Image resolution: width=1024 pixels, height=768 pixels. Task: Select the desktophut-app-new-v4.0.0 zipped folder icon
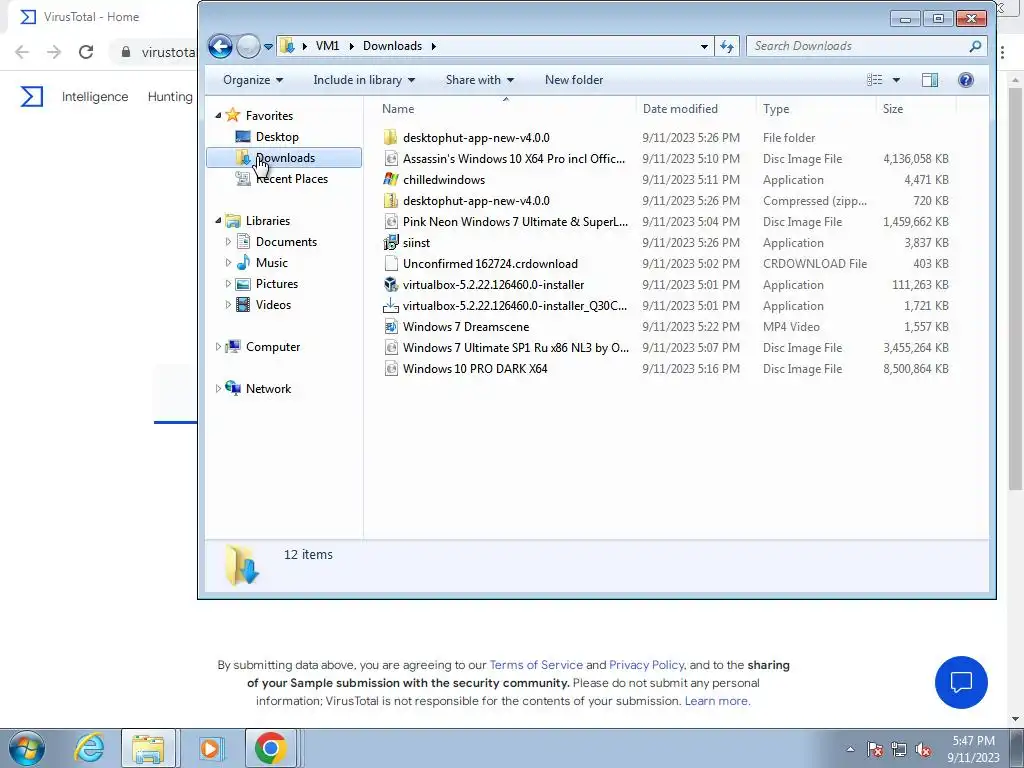click(x=391, y=200)
